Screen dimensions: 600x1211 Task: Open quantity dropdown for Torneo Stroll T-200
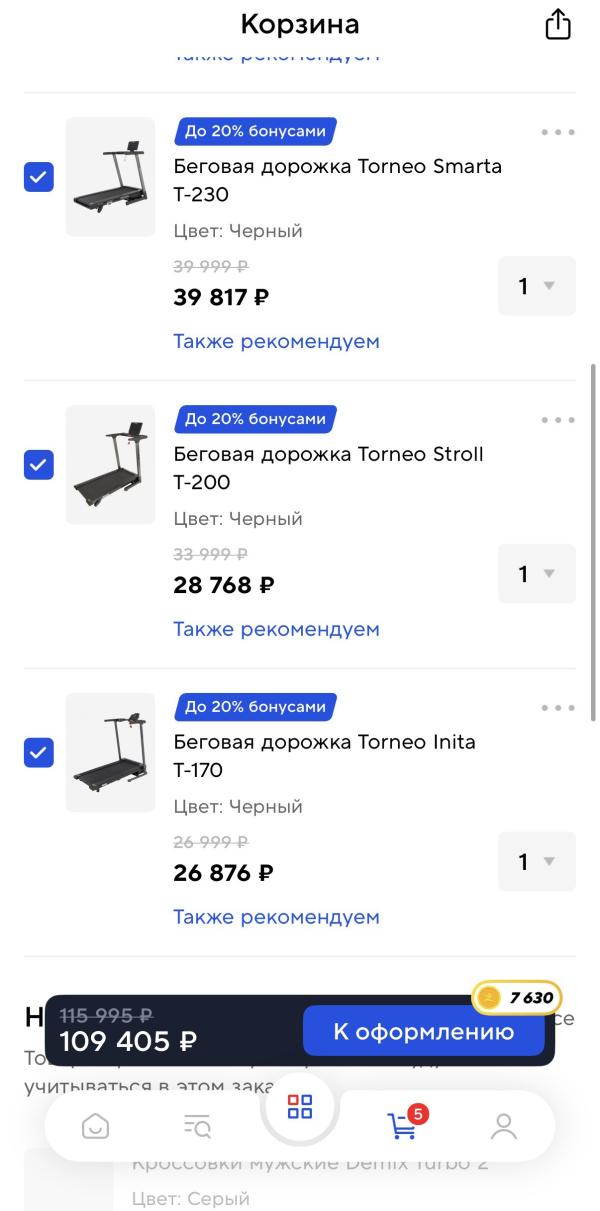point(536,574)
